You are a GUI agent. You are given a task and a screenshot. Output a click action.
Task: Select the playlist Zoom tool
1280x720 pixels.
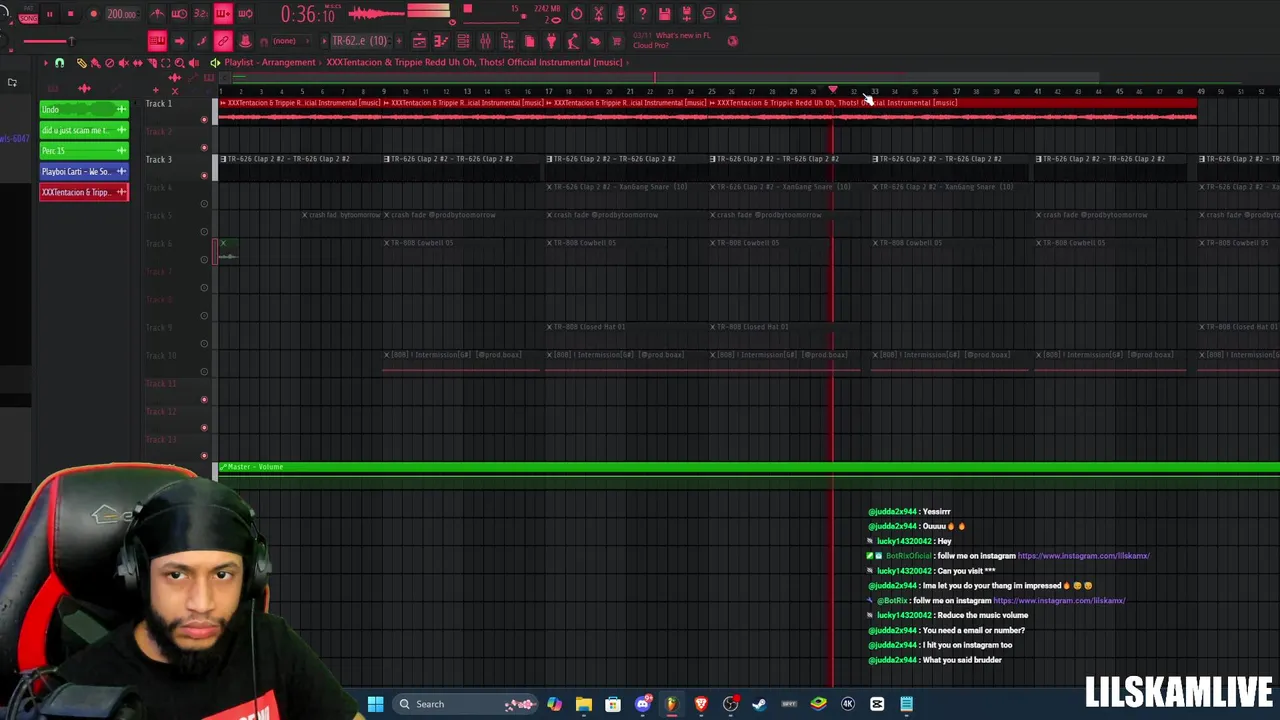(x=180, y=63)
